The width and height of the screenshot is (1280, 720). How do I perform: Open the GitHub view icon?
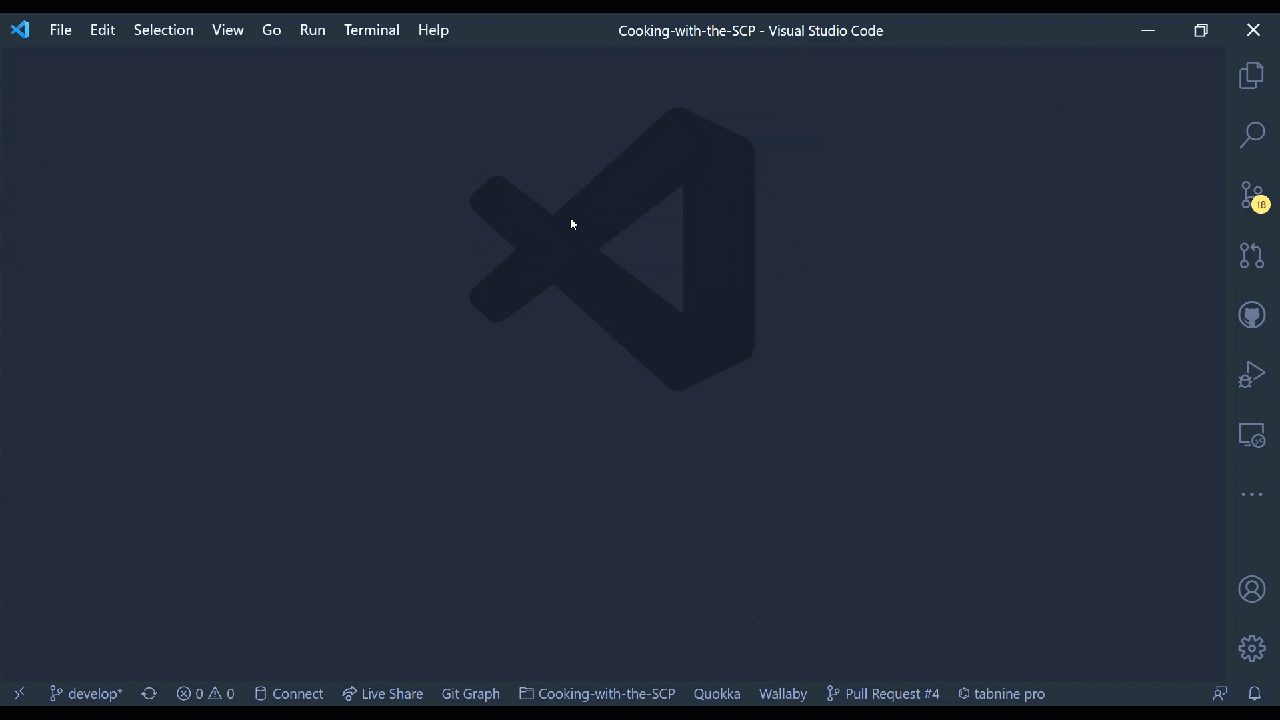tap(1252, 315)
